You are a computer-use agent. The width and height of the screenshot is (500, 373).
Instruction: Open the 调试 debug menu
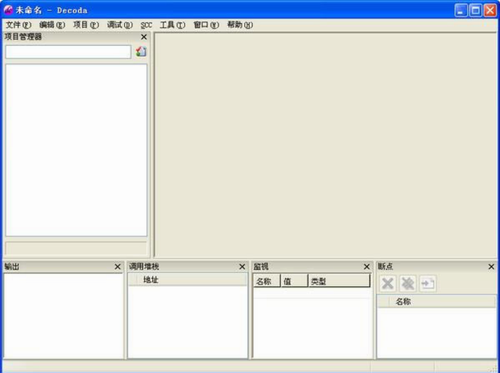click(120, 25)
